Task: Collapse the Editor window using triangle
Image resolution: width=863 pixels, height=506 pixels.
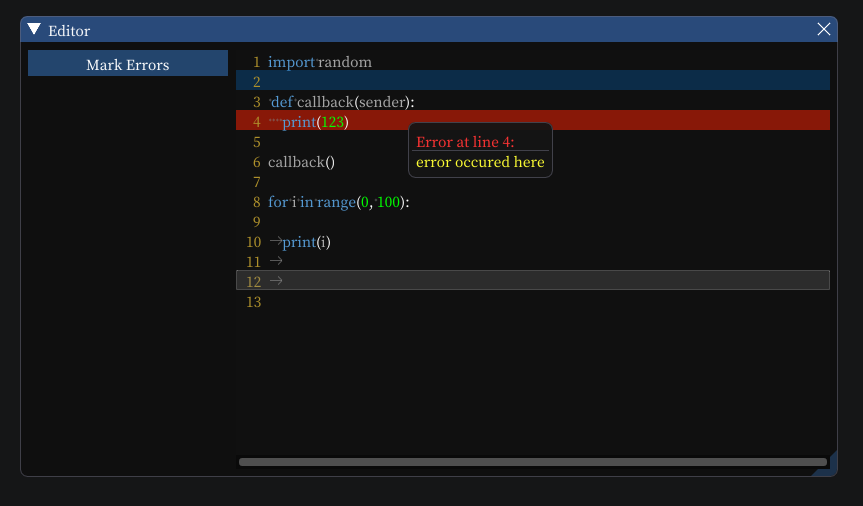Action: [x=34, y=29]
